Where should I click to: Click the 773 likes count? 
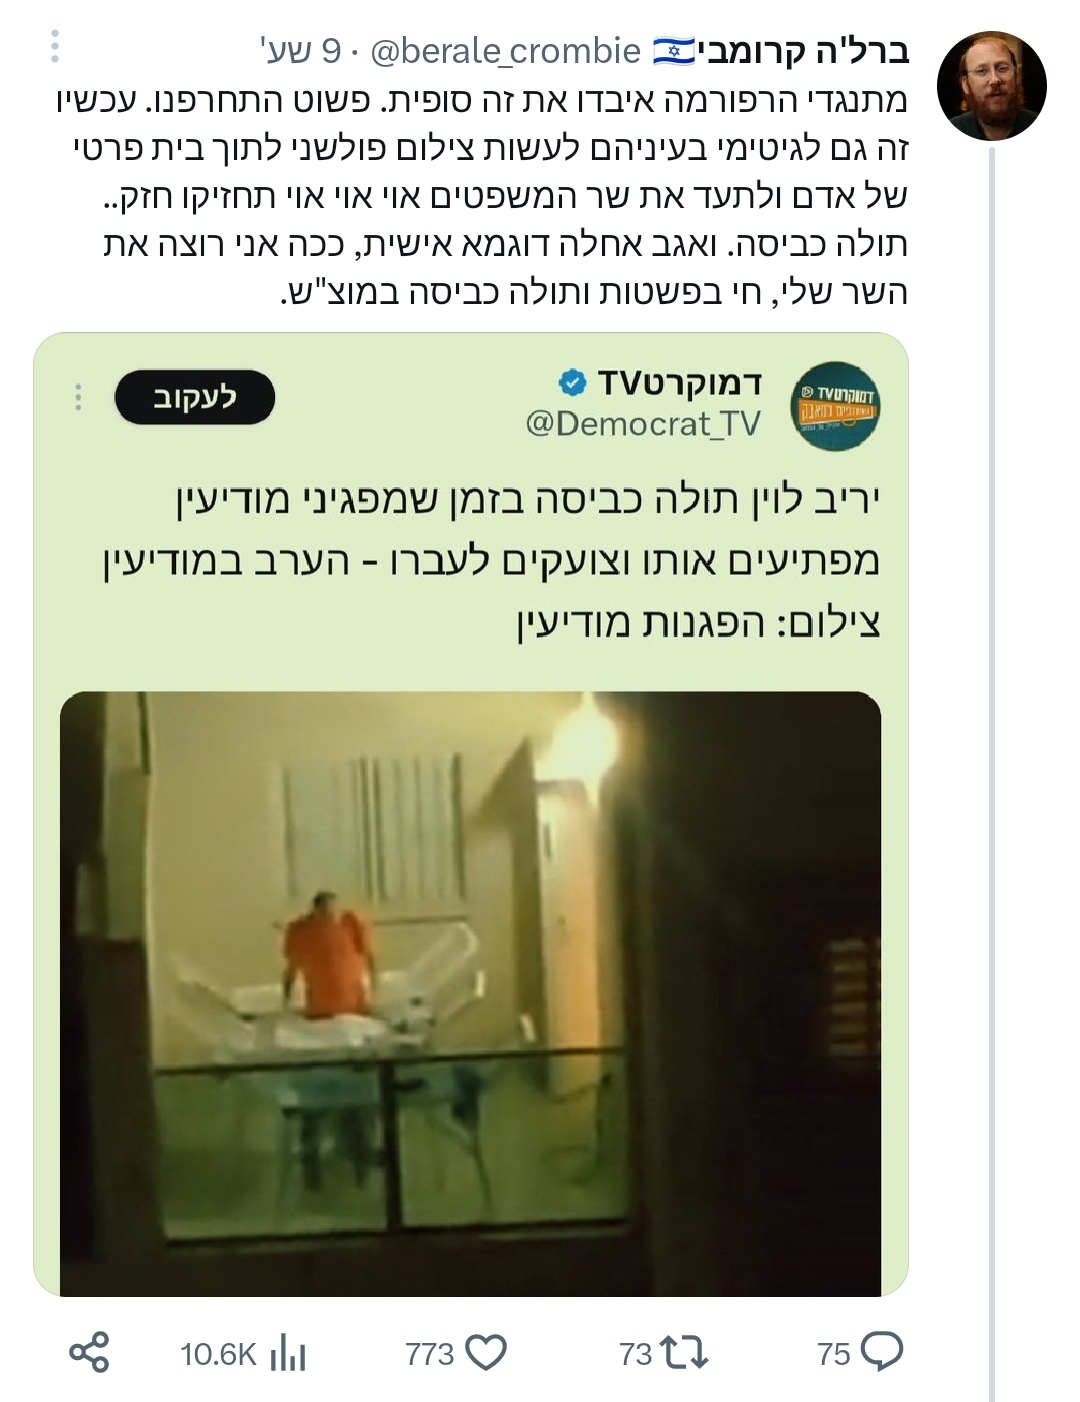tap(430, 1354)
